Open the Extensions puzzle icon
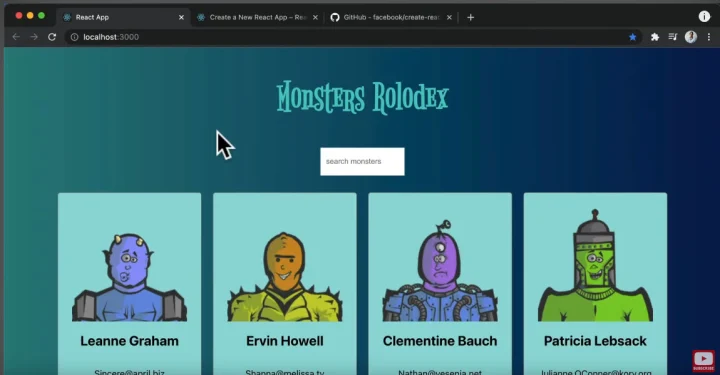The height and width of the screenshot is (375, 720). [x=655, y=37]
